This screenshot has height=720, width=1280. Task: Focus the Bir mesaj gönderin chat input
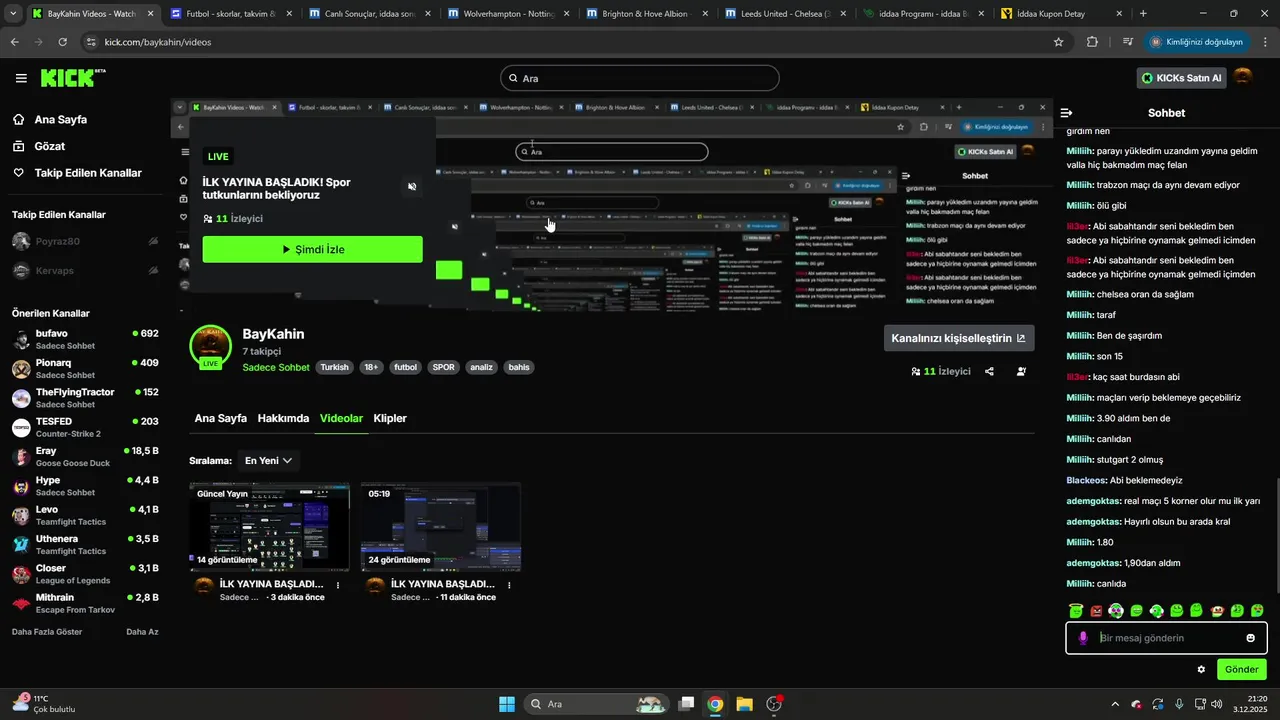[1166, 638]
